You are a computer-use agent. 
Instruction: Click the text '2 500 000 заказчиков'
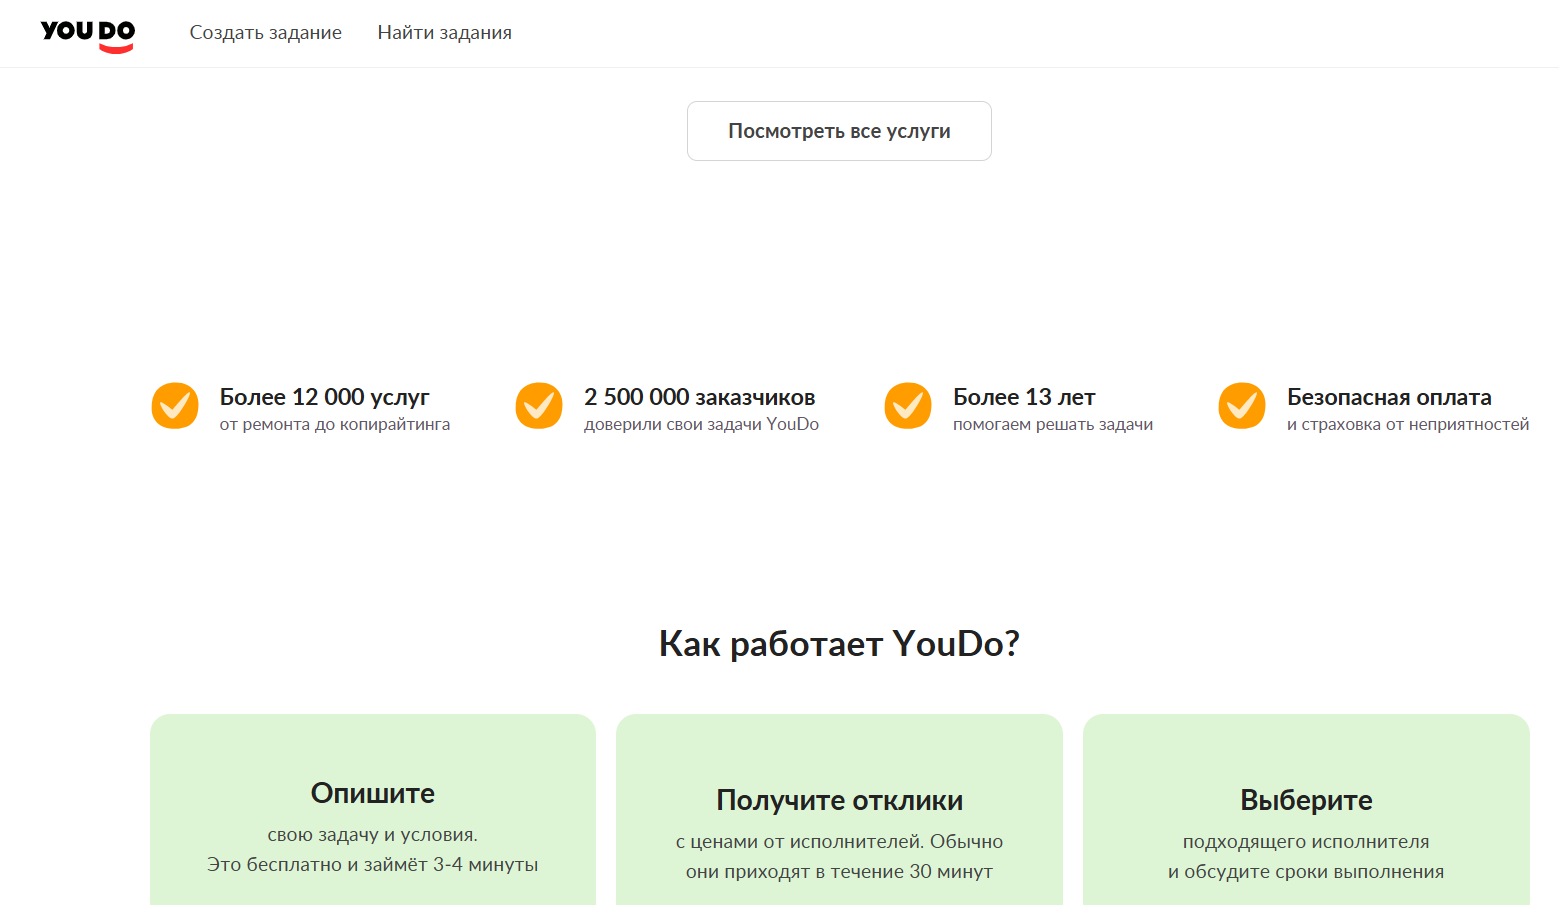(699, 396)
